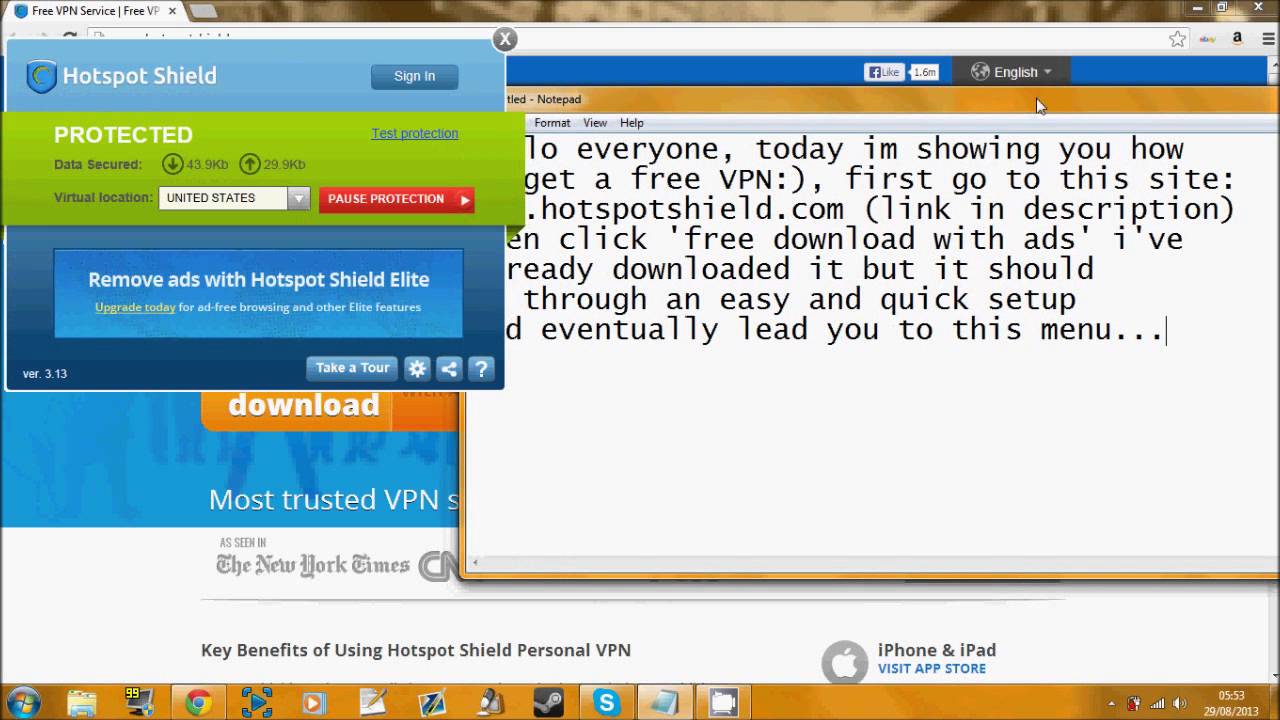The height and width of the screenshot is (720, 1280).
Task: Click the Notepad horizontal scrollbar left arrow
Action: 475,563
